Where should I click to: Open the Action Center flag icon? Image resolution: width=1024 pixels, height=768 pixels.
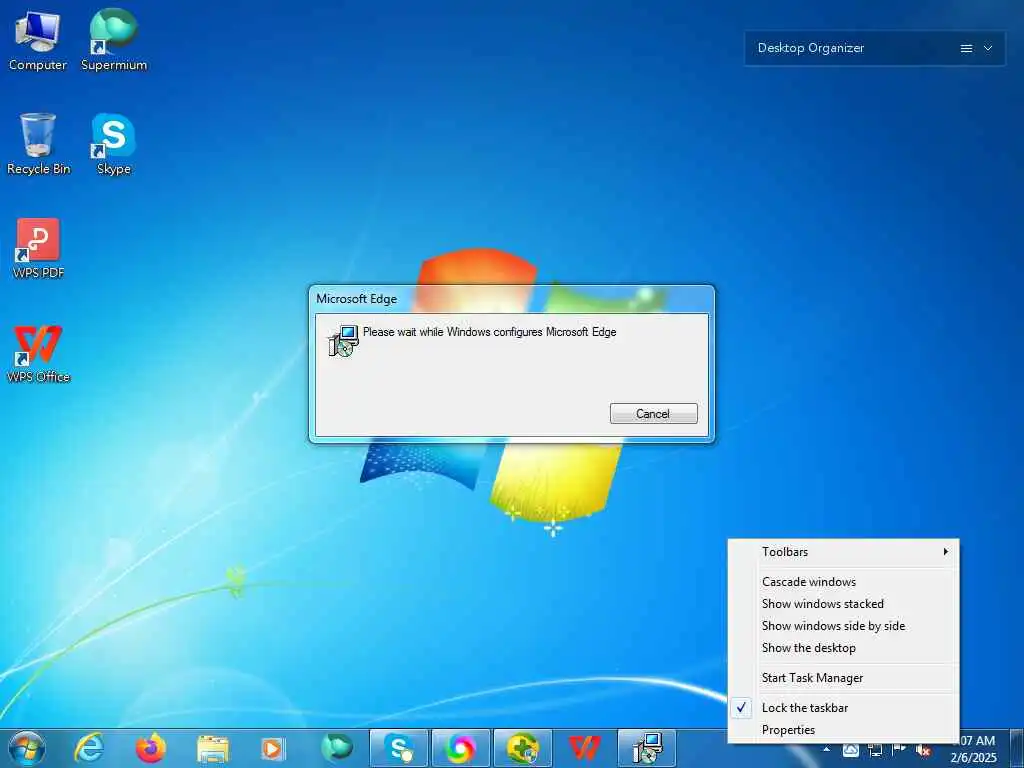coord(899,750)
